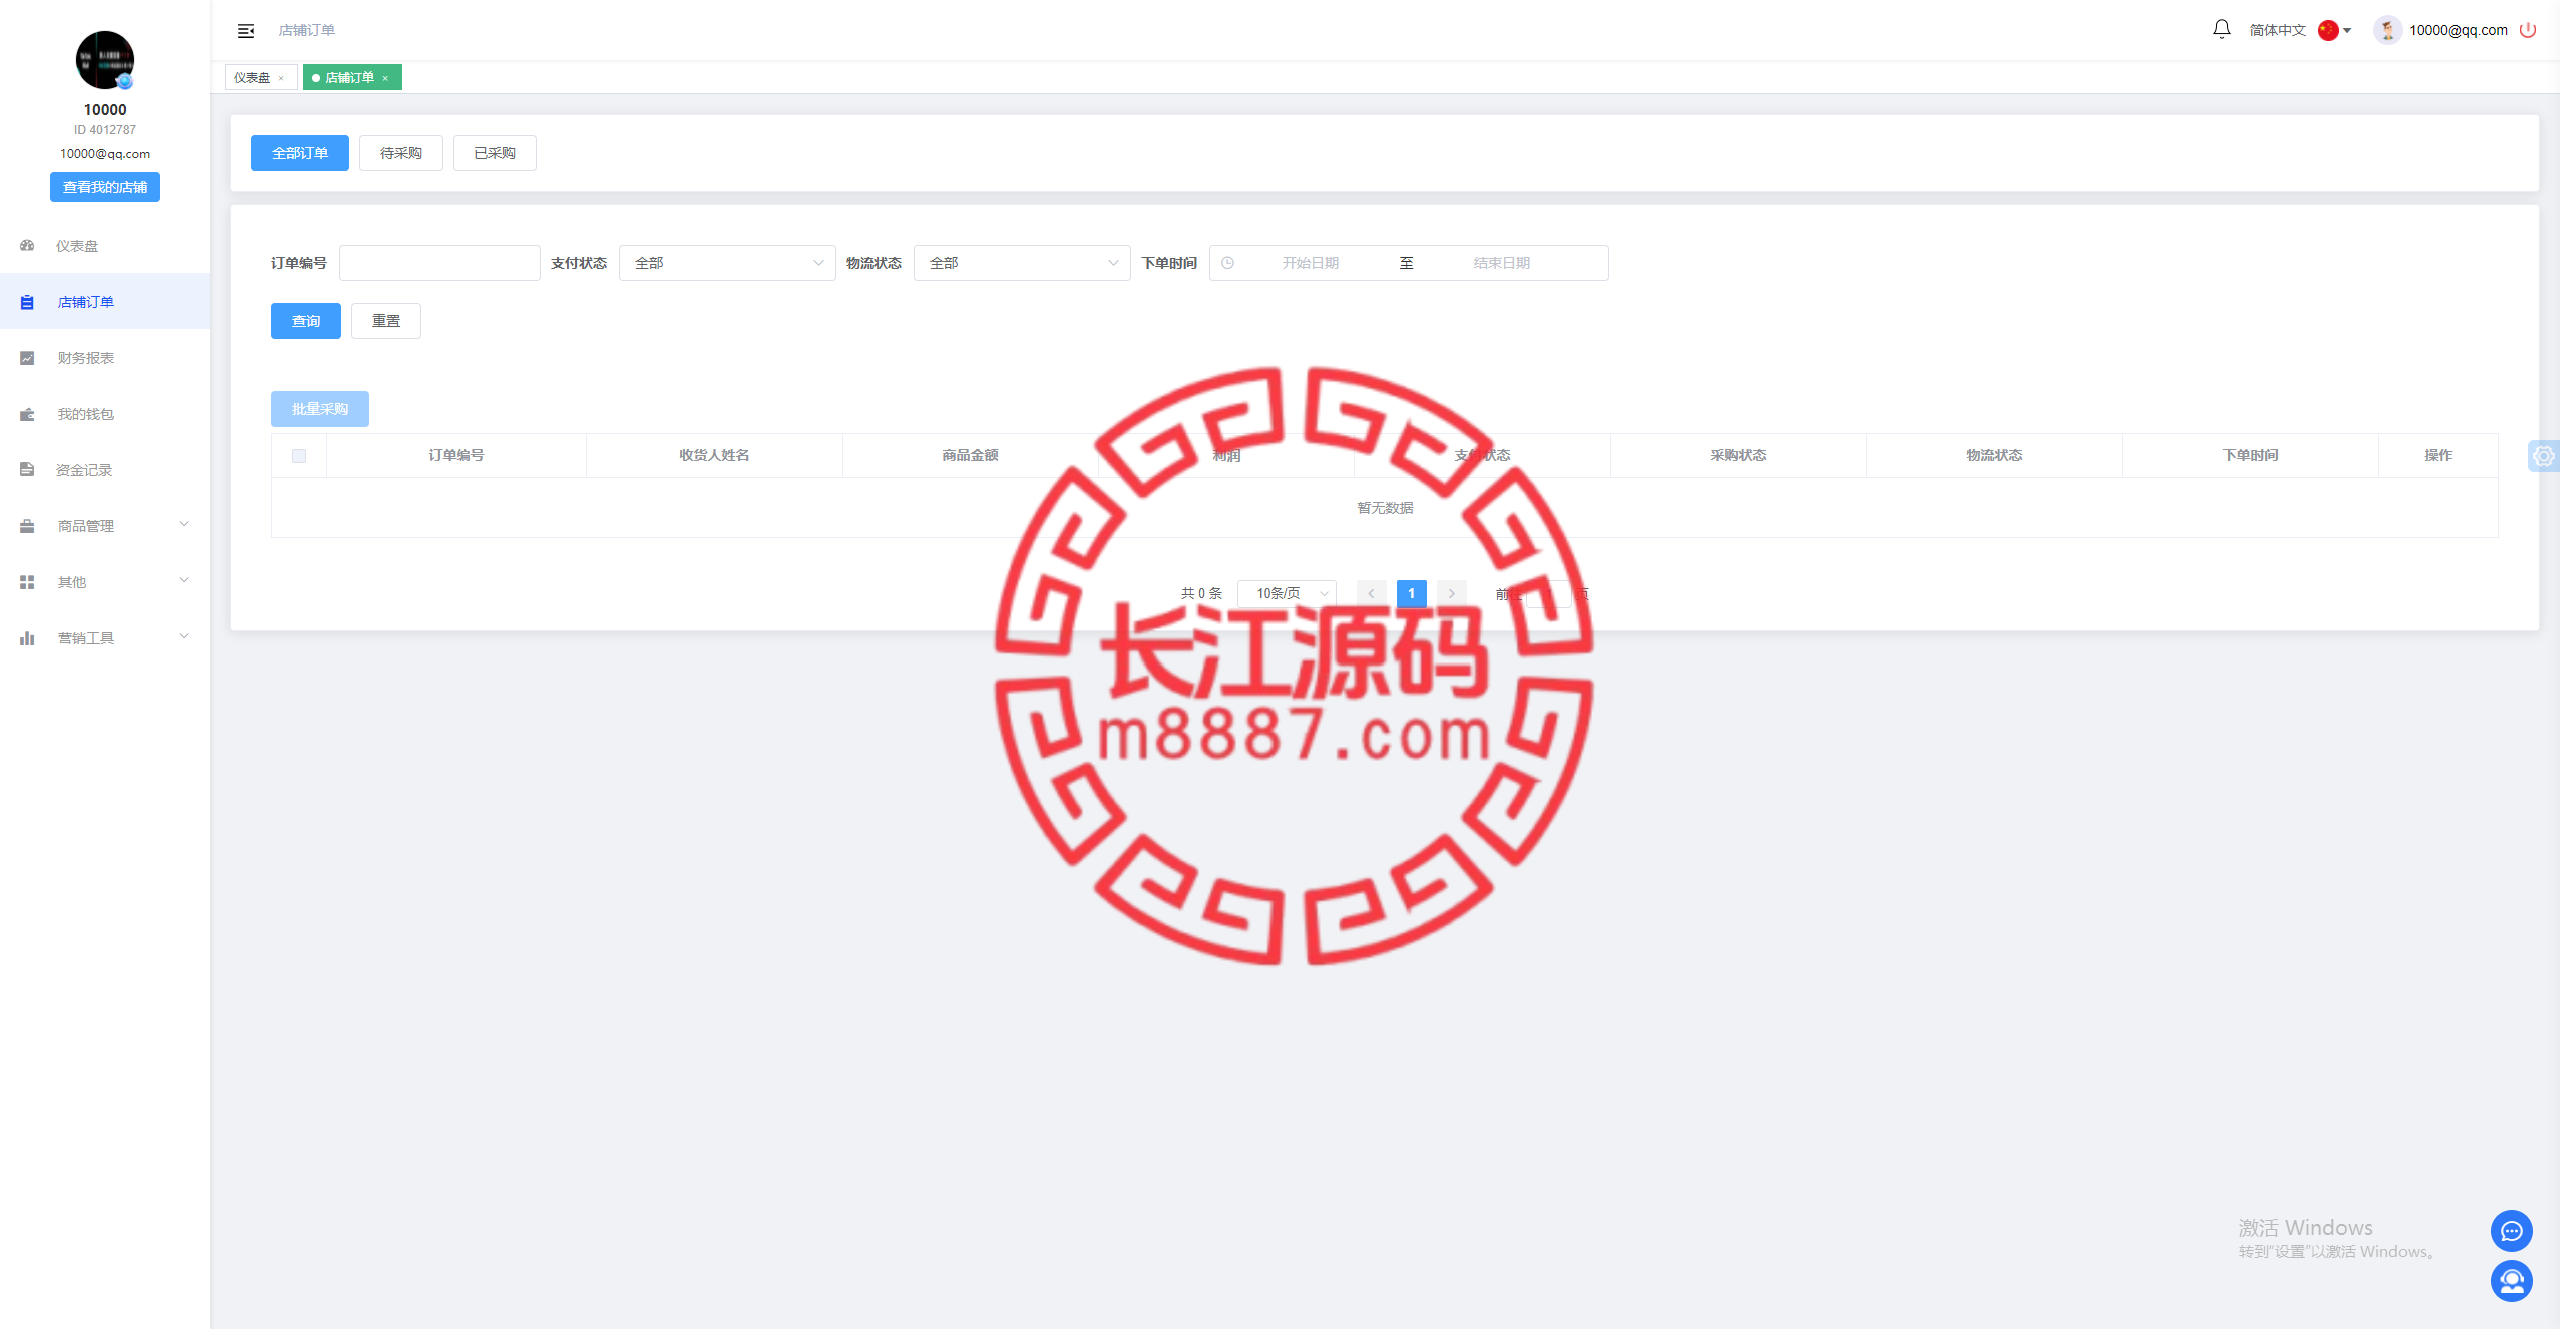Open the language dropdown arrow
2560x1329 pixels.
click(x=2346, y=31)
